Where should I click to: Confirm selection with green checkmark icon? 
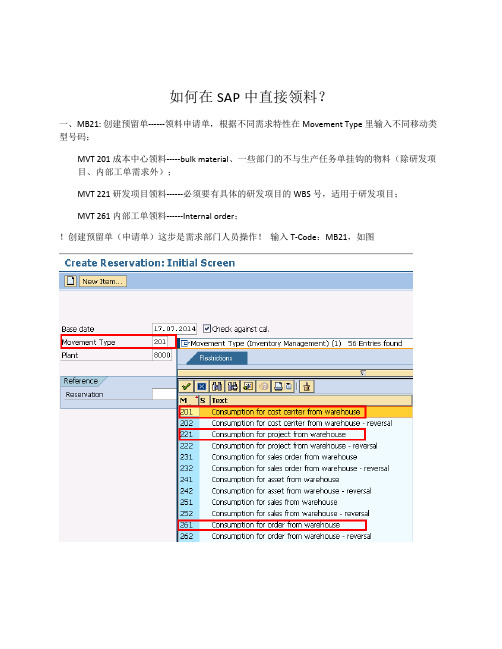pyautogui.click(x=186, y=387)
